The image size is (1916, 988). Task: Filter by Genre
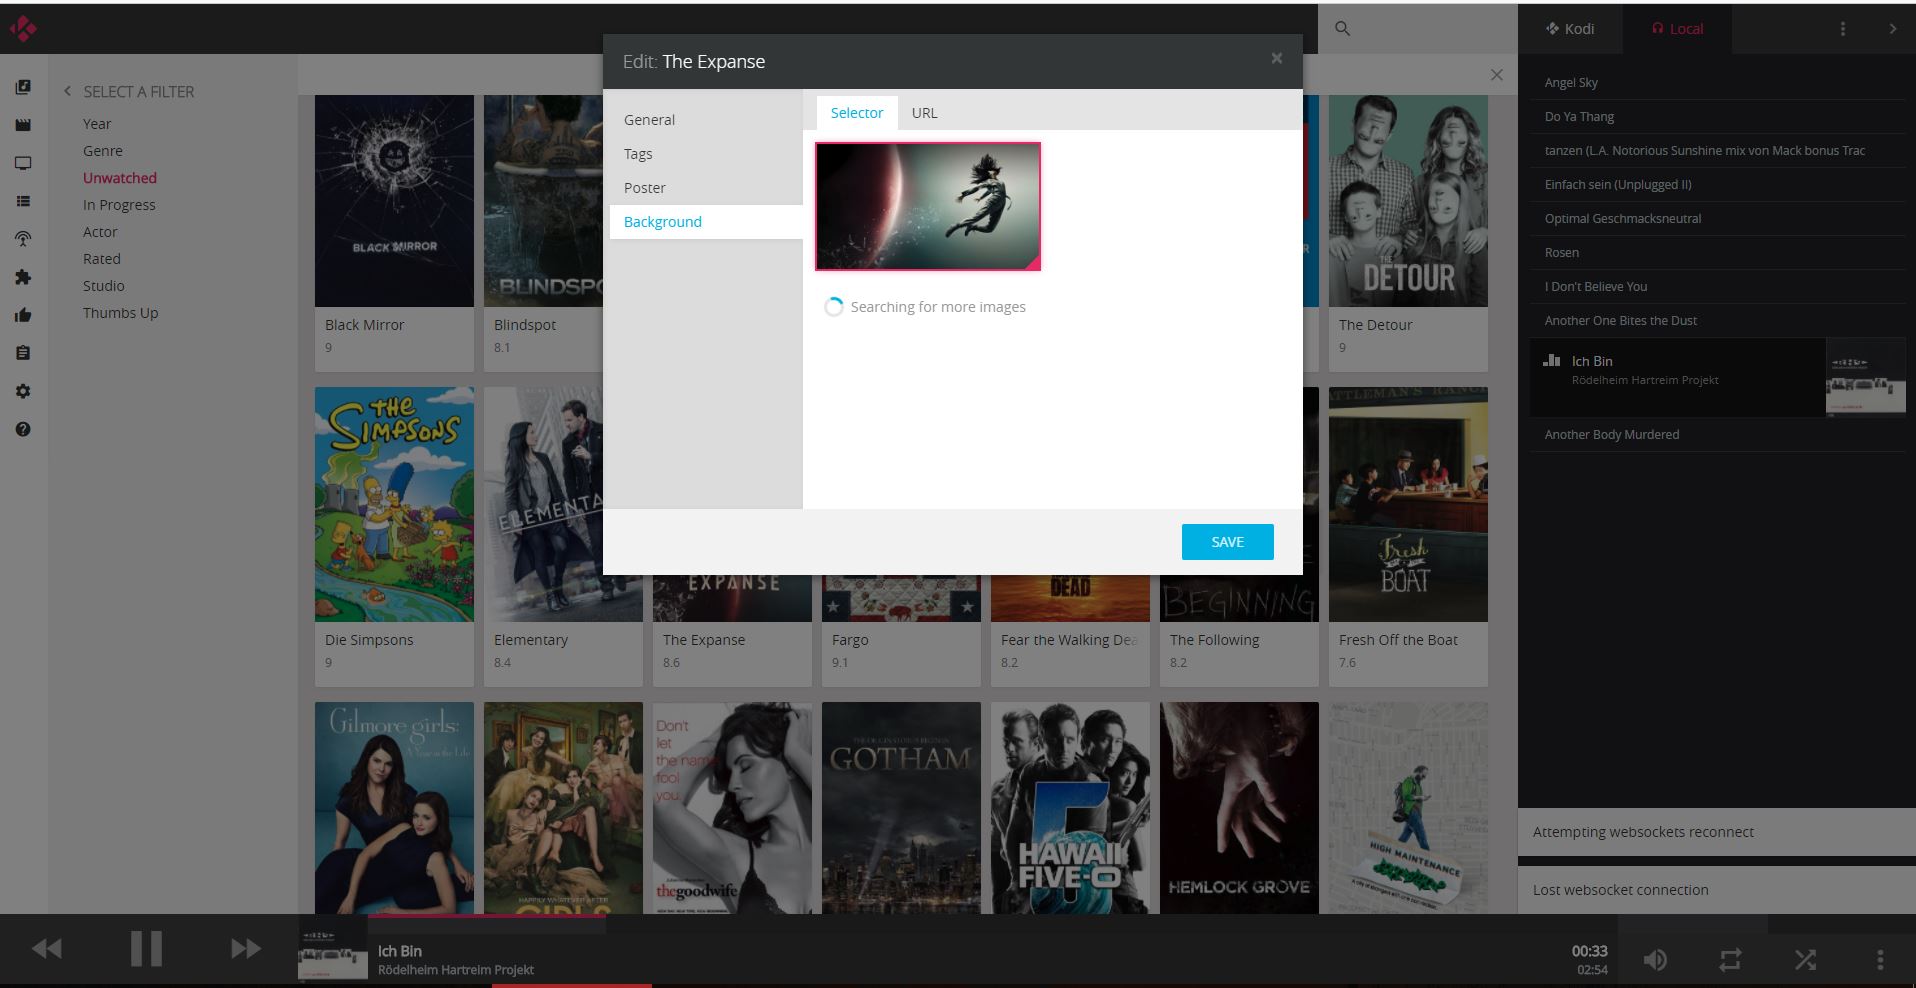pyautogui.click(x=103, y=151)
